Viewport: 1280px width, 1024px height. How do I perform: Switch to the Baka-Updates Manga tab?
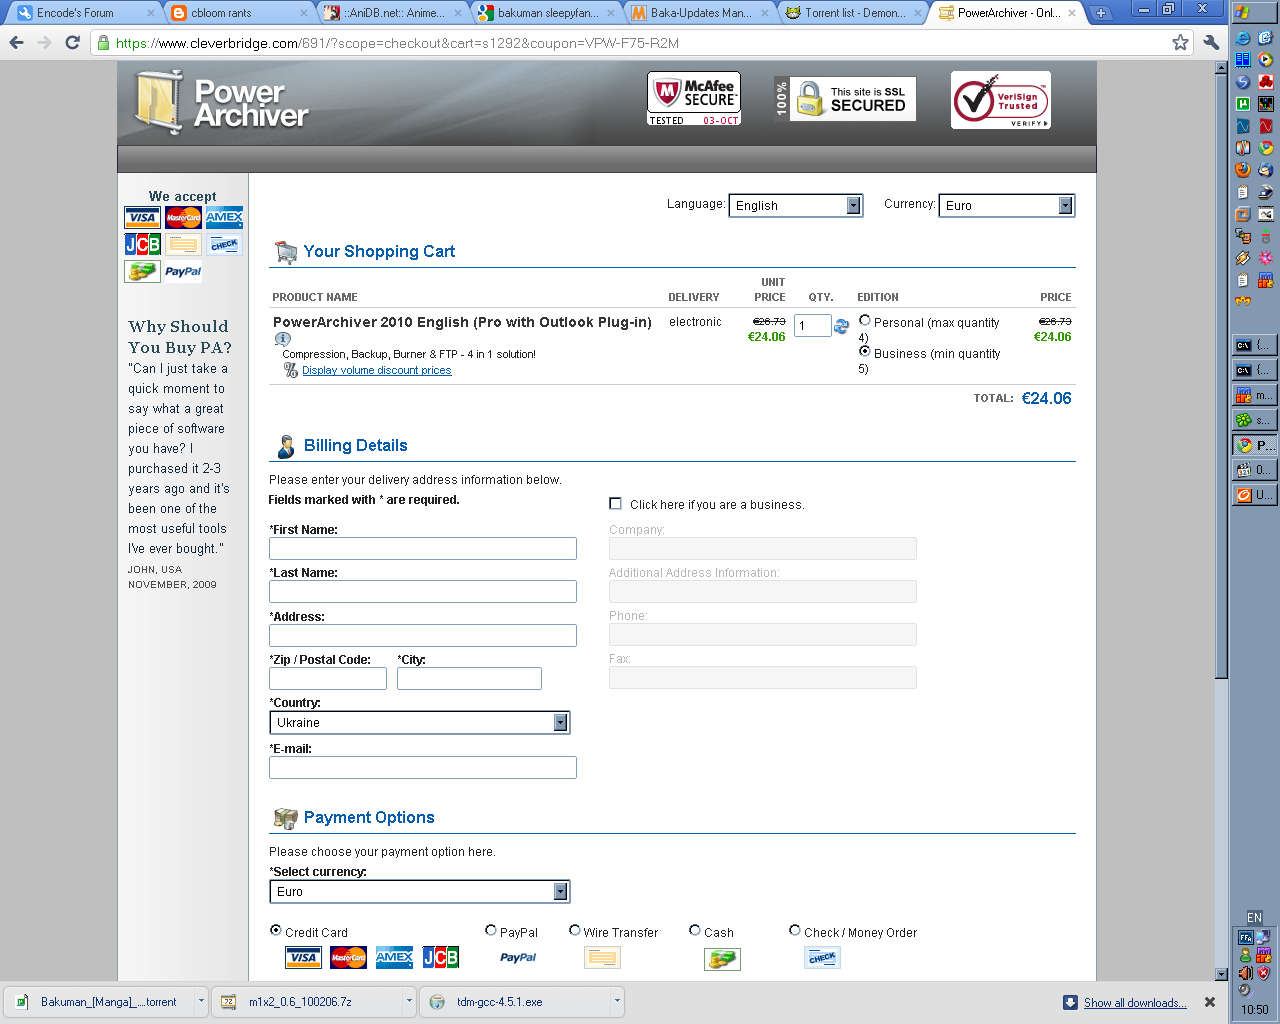point(700,13)
